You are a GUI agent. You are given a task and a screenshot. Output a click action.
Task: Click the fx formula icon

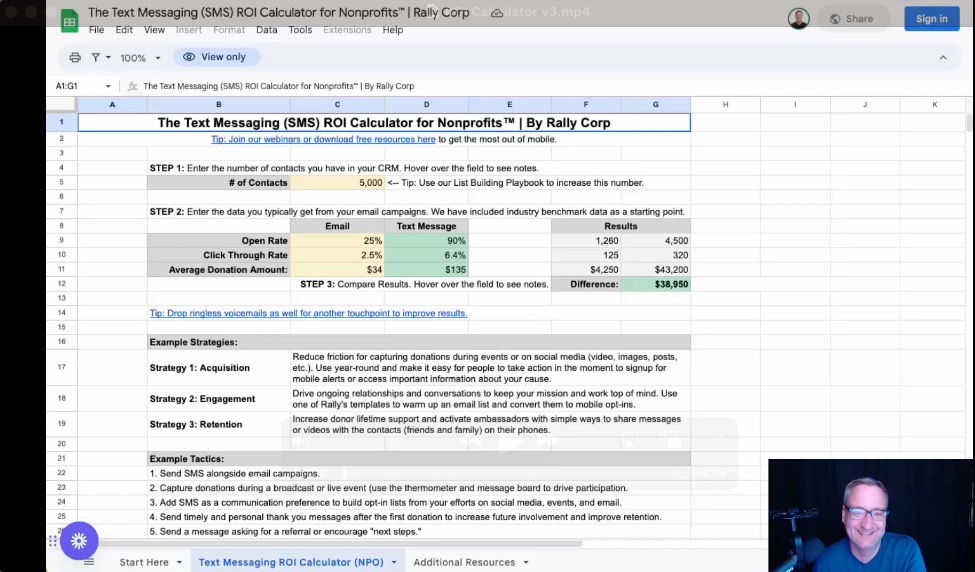[x=132, y=86]
